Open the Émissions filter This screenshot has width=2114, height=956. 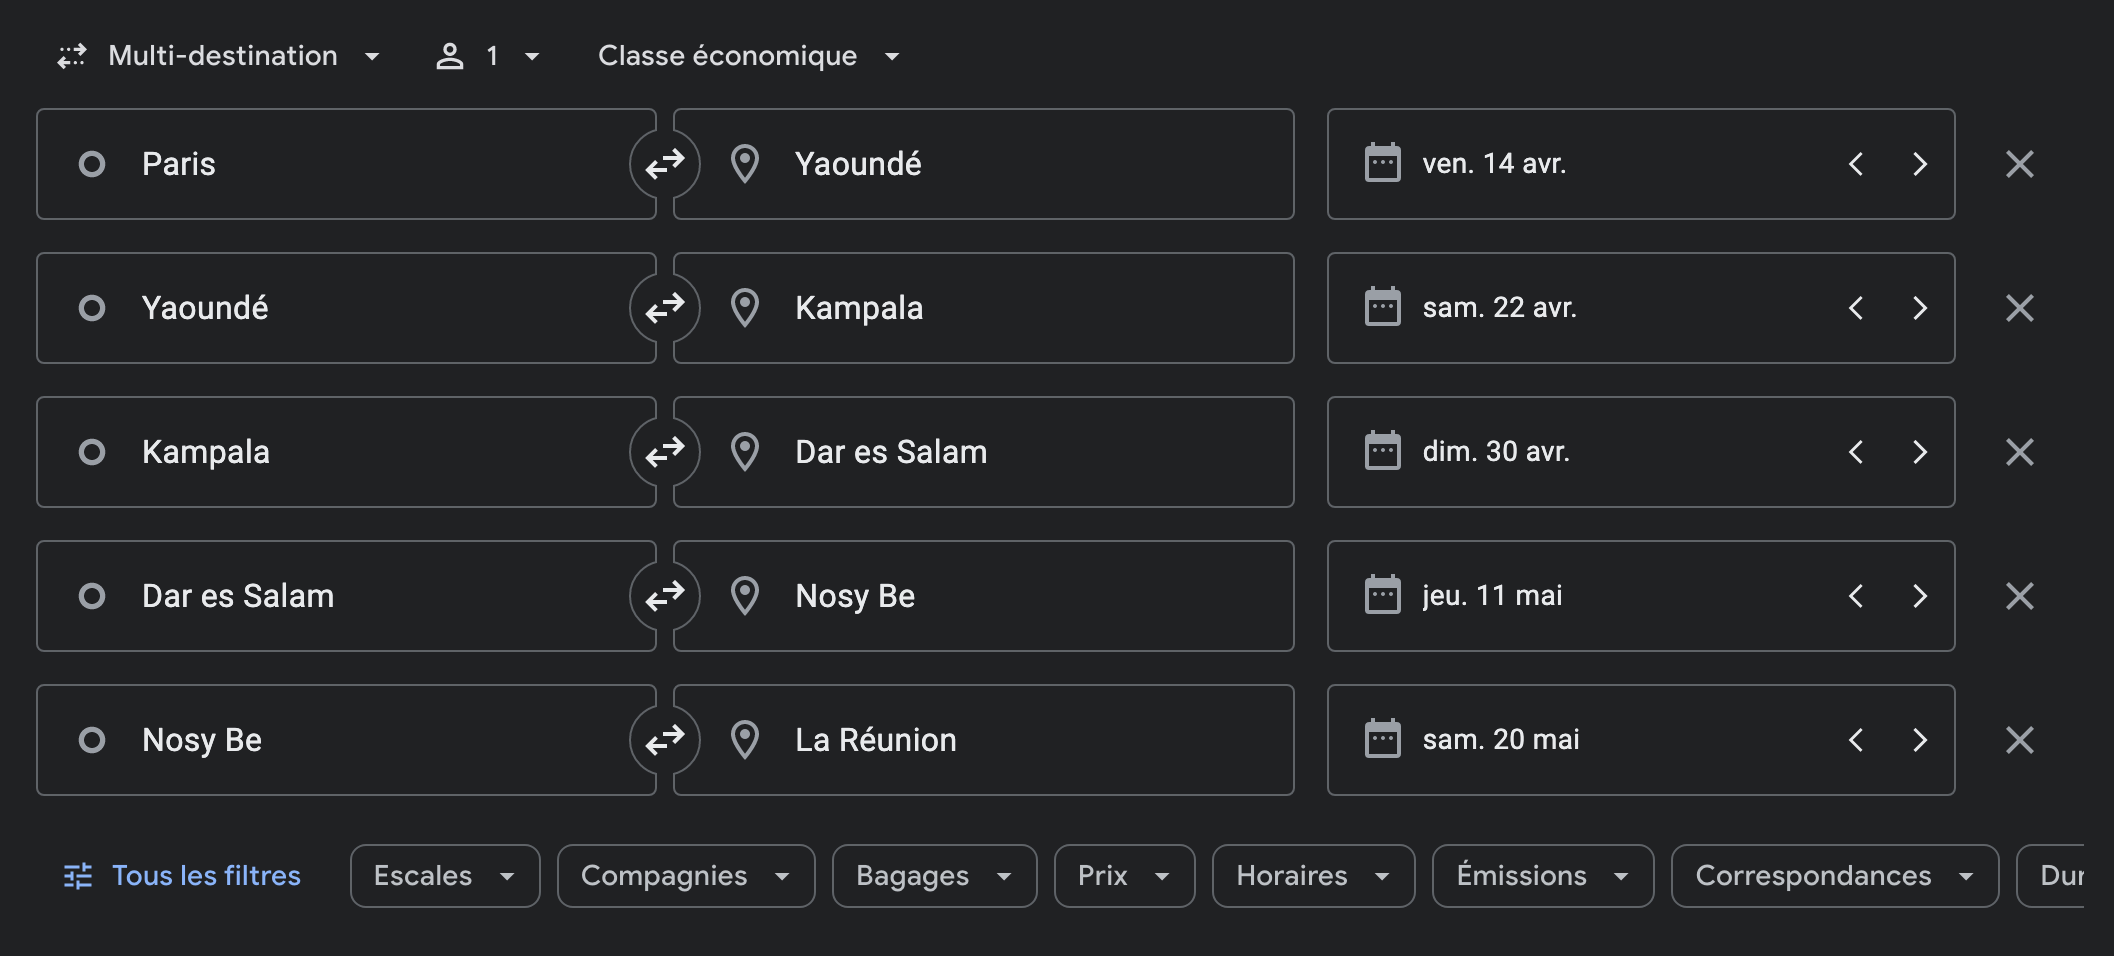[1543, 876]
